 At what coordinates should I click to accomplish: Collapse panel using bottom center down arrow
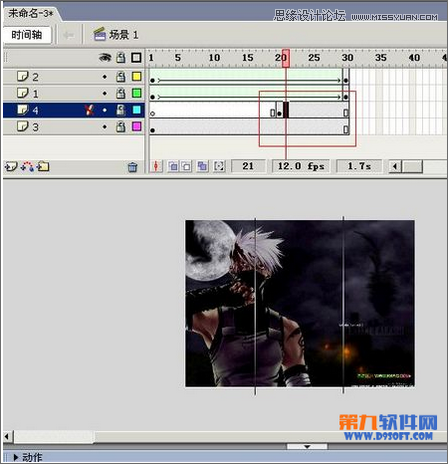(307, 446)
